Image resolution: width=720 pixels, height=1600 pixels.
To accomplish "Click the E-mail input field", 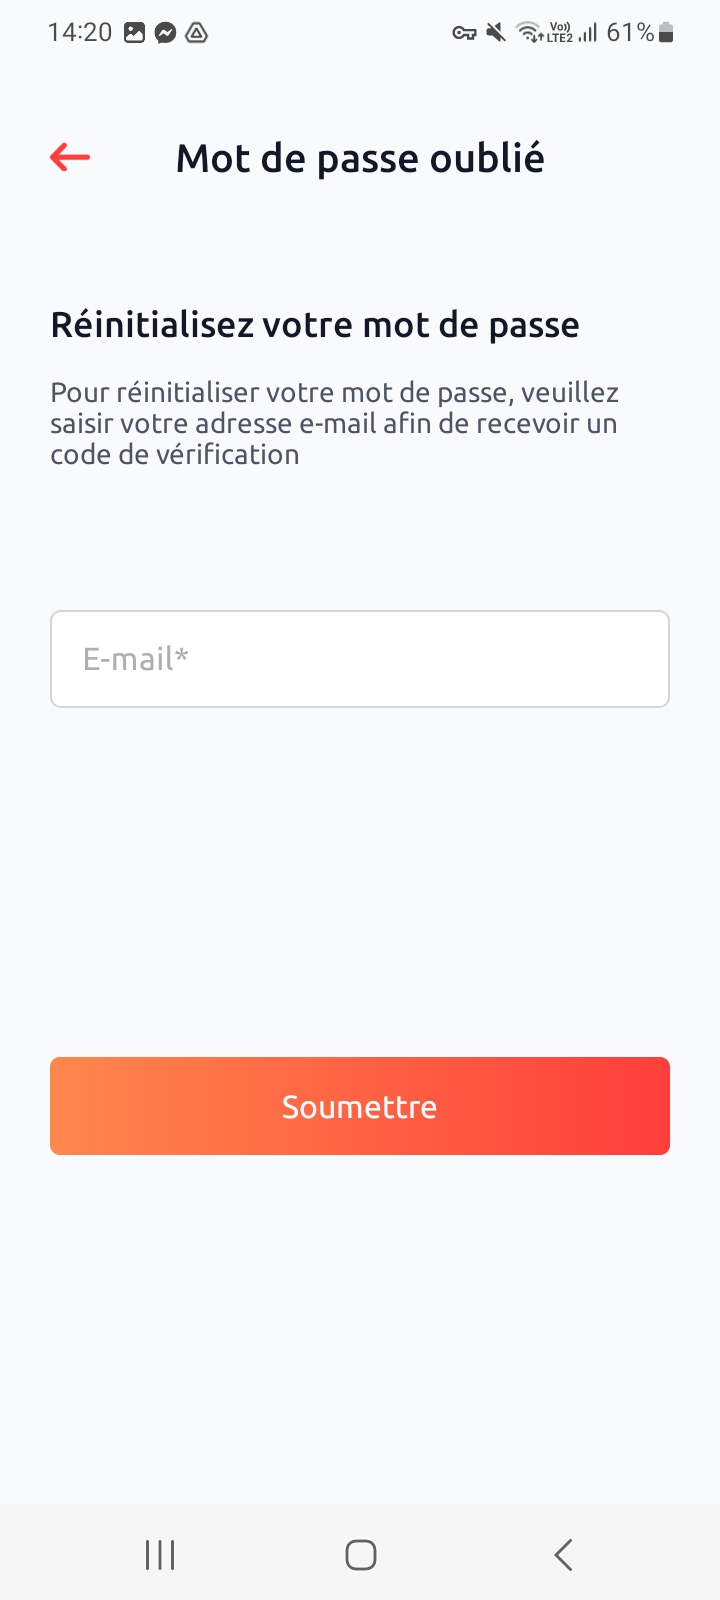I will pyautogui.click(x=360, y=659).
